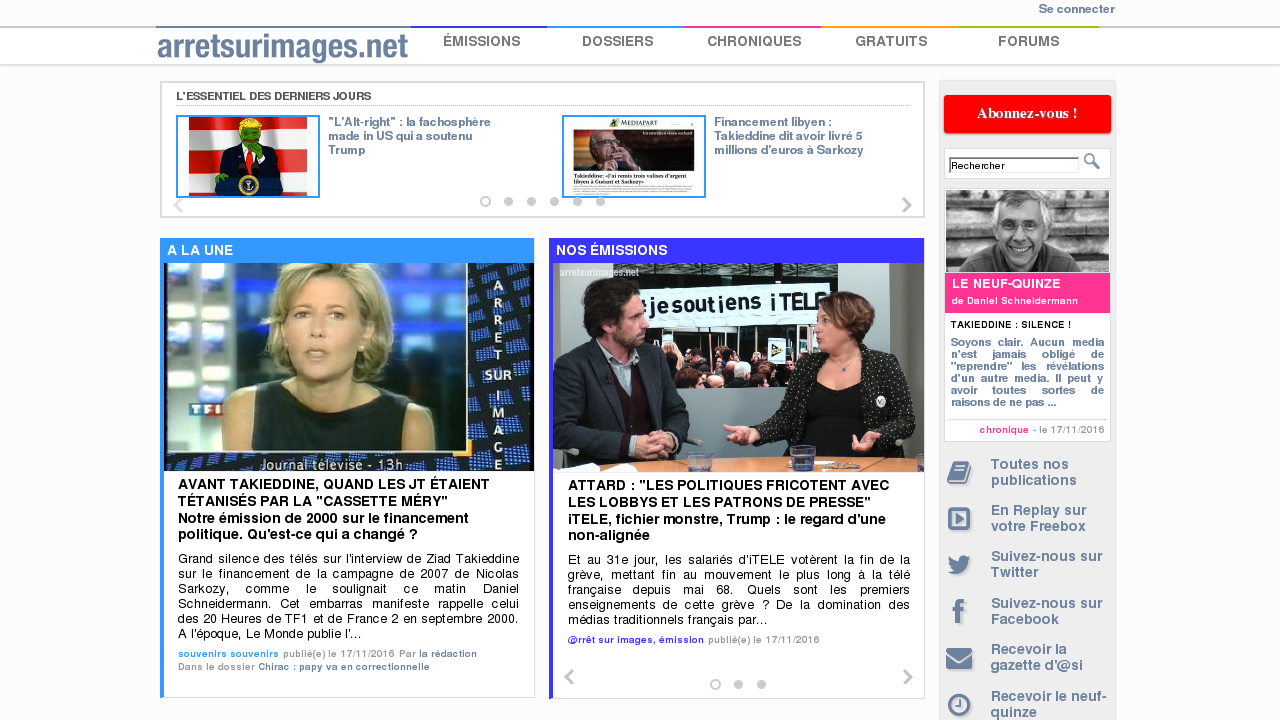Viewport: 1280px width, 720px height.
Task: Click Suivez-nous sur Twitter text
Action: (1047, 564)
